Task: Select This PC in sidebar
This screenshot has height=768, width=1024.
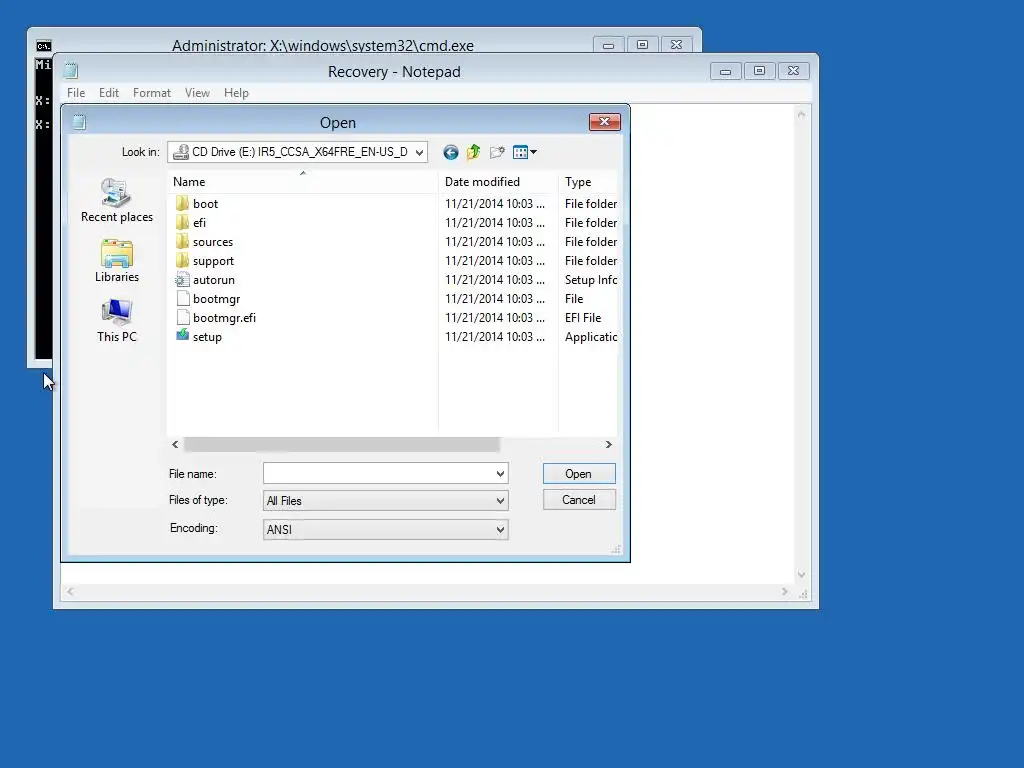Action: click(x=117, y=321)
